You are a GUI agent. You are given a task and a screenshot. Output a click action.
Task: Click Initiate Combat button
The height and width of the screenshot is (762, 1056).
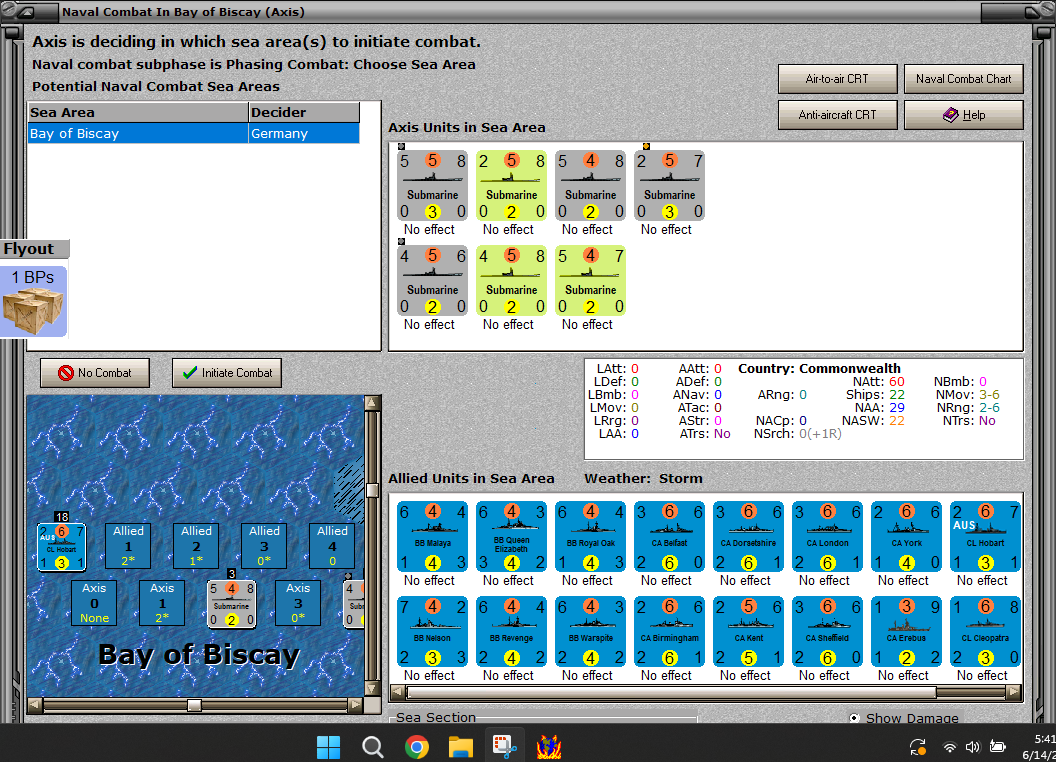pos(227,373)
